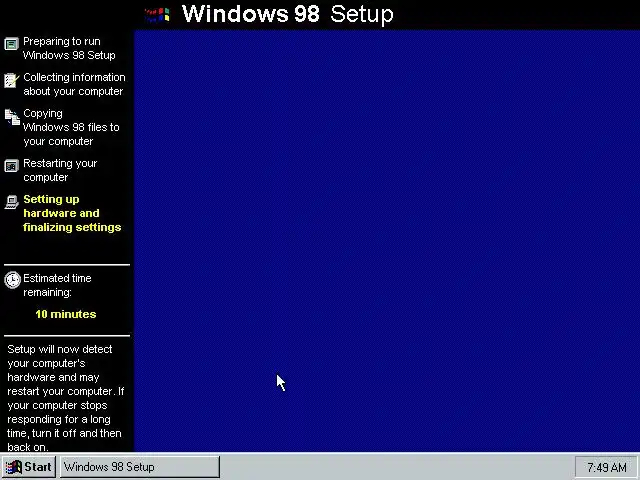The image size is (640, 480).
Task: Click the Windows flag logo in header
Action: coord(157,15)
